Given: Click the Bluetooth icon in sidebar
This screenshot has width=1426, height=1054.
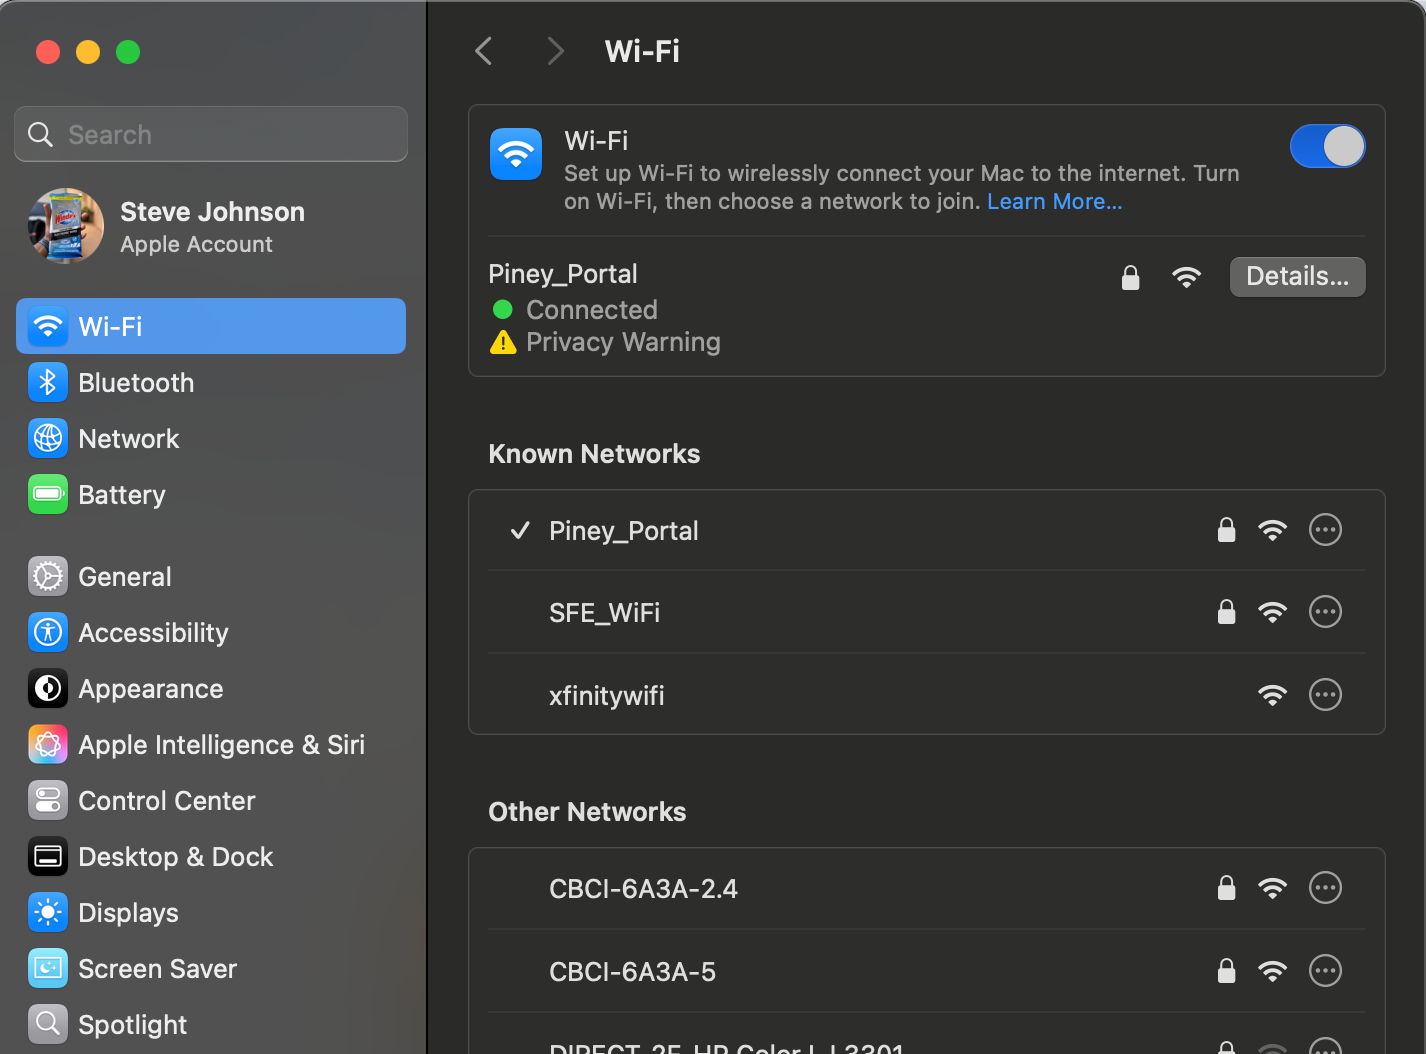Looking at the screenshot, I should pyautogui.click(x=48, y=383).
